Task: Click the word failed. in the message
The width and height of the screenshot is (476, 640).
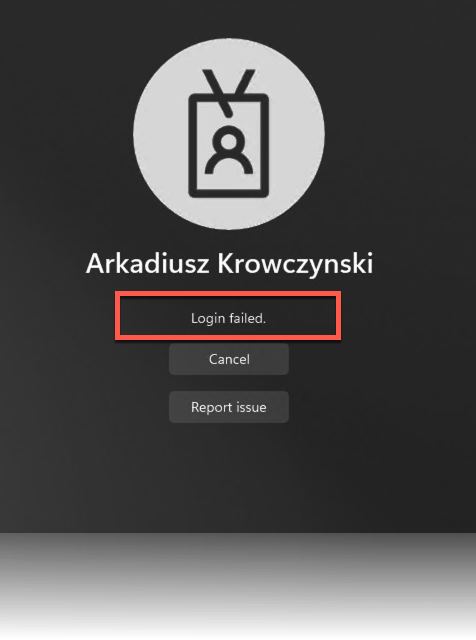Action: pyautogui.click(x=247, y=318)
